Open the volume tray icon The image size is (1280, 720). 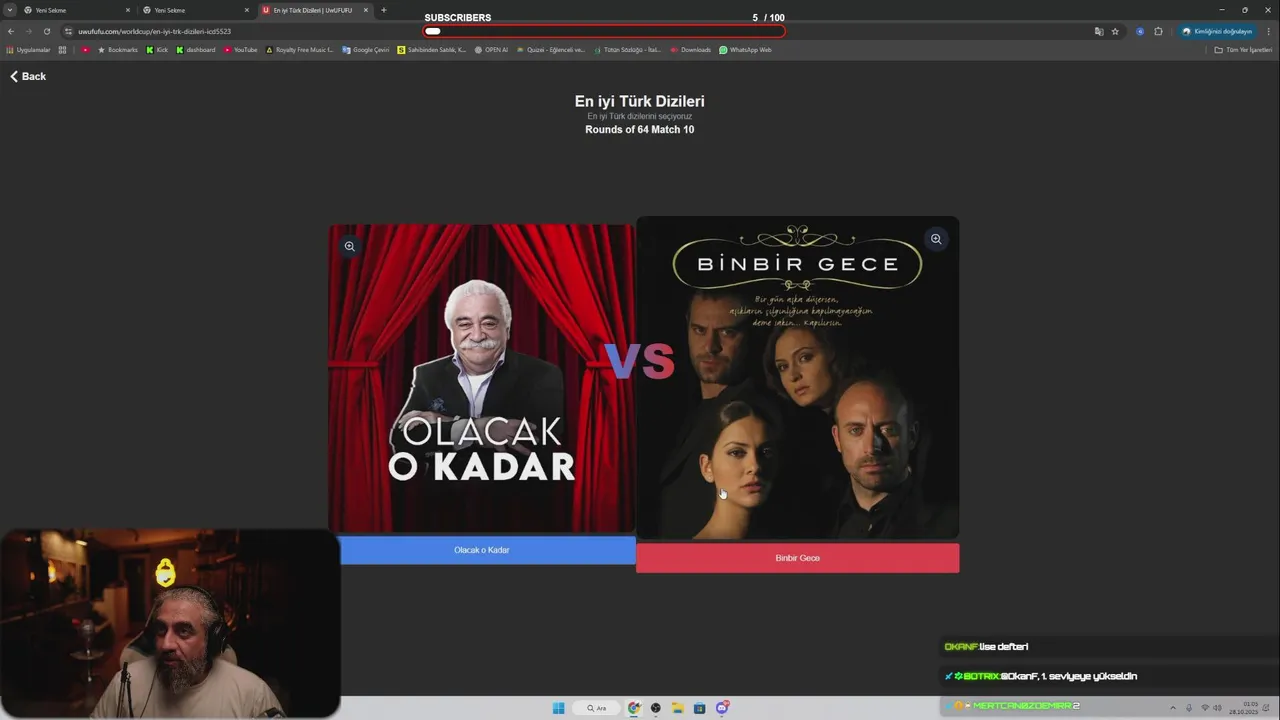[1218, 708]
